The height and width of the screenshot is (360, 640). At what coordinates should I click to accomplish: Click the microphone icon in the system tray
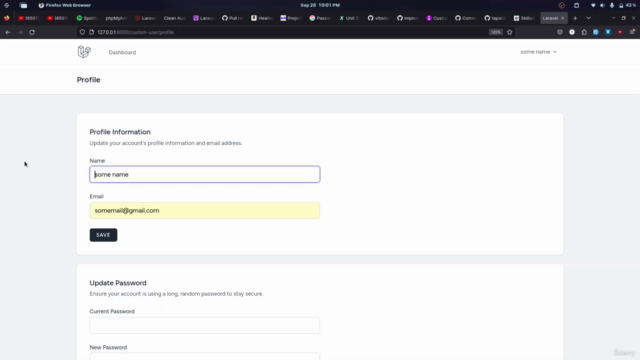click(x=612, y=5)
